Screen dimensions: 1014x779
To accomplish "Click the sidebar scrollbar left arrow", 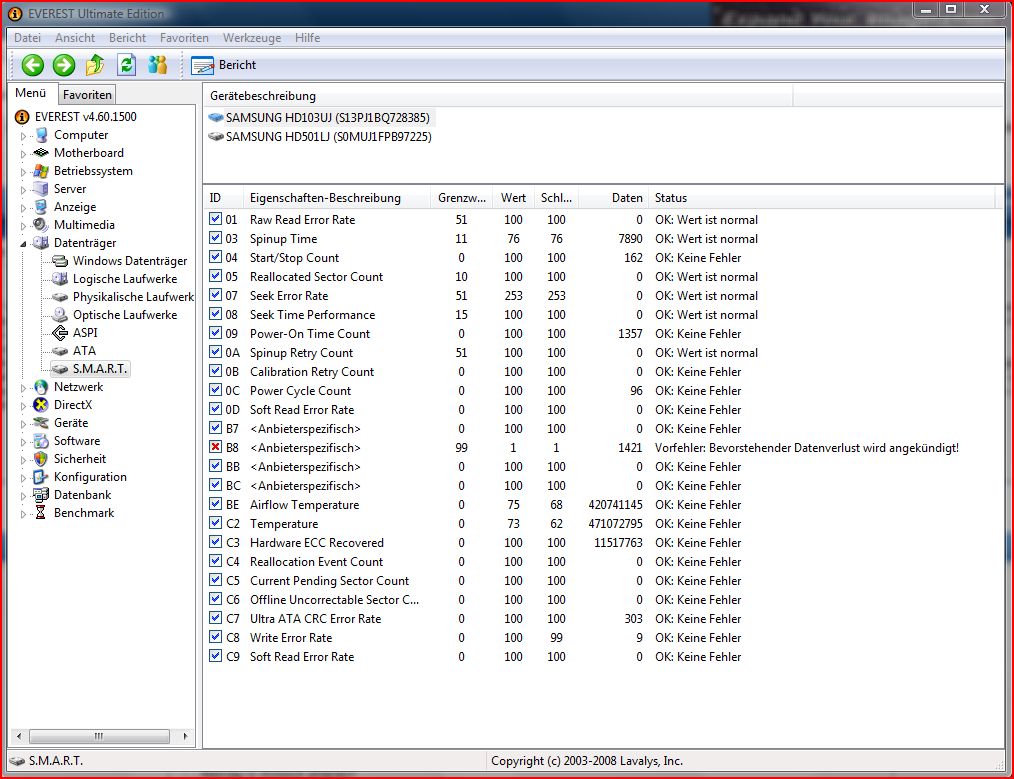I will [19, 736].
